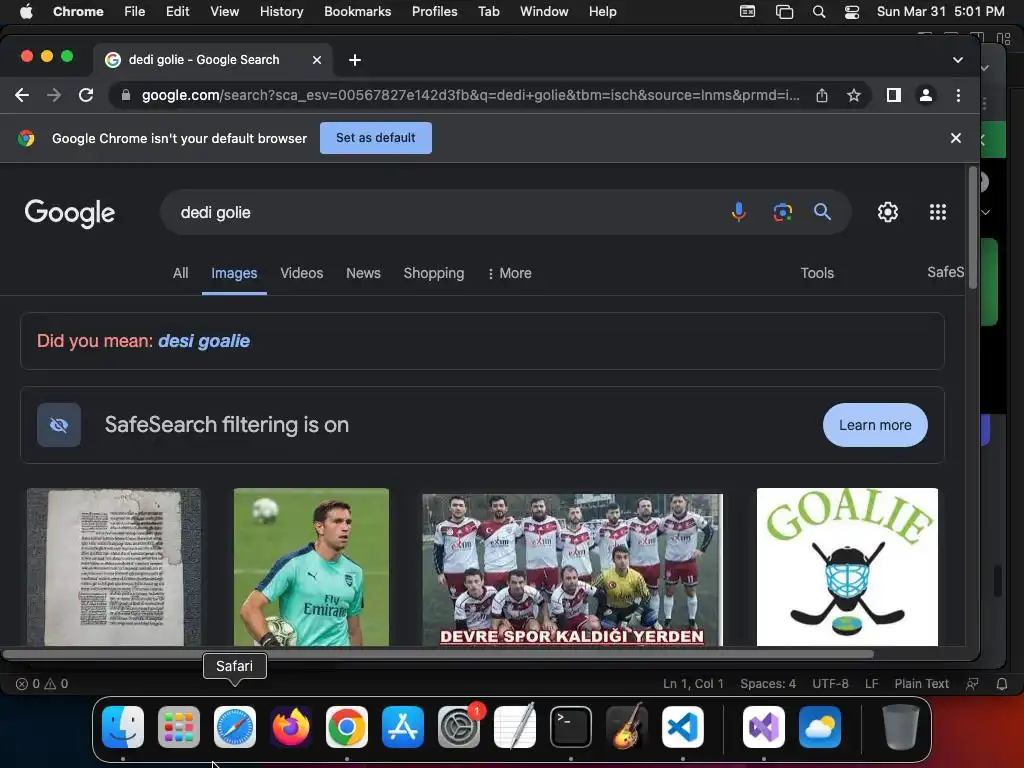Open GarageBand from the Dock
The width and height of the screenshot is (1024, 768).
(627, 727)
